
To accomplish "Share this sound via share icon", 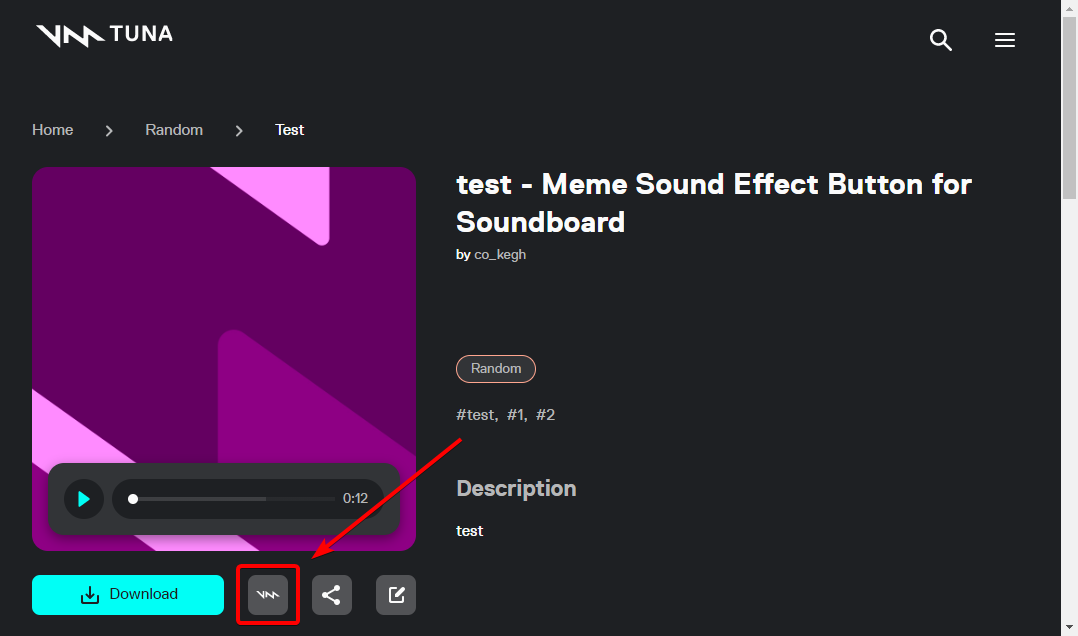I will (331, 595).
